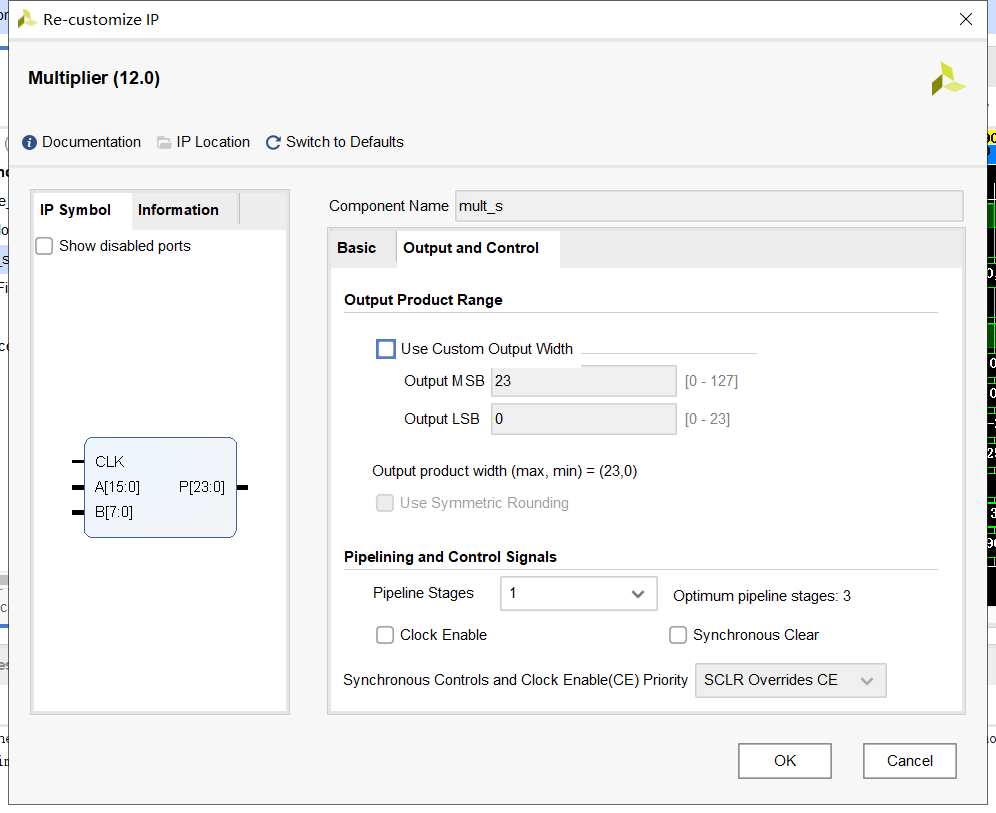Close the Re-customize IP dialog

(965, 19)
